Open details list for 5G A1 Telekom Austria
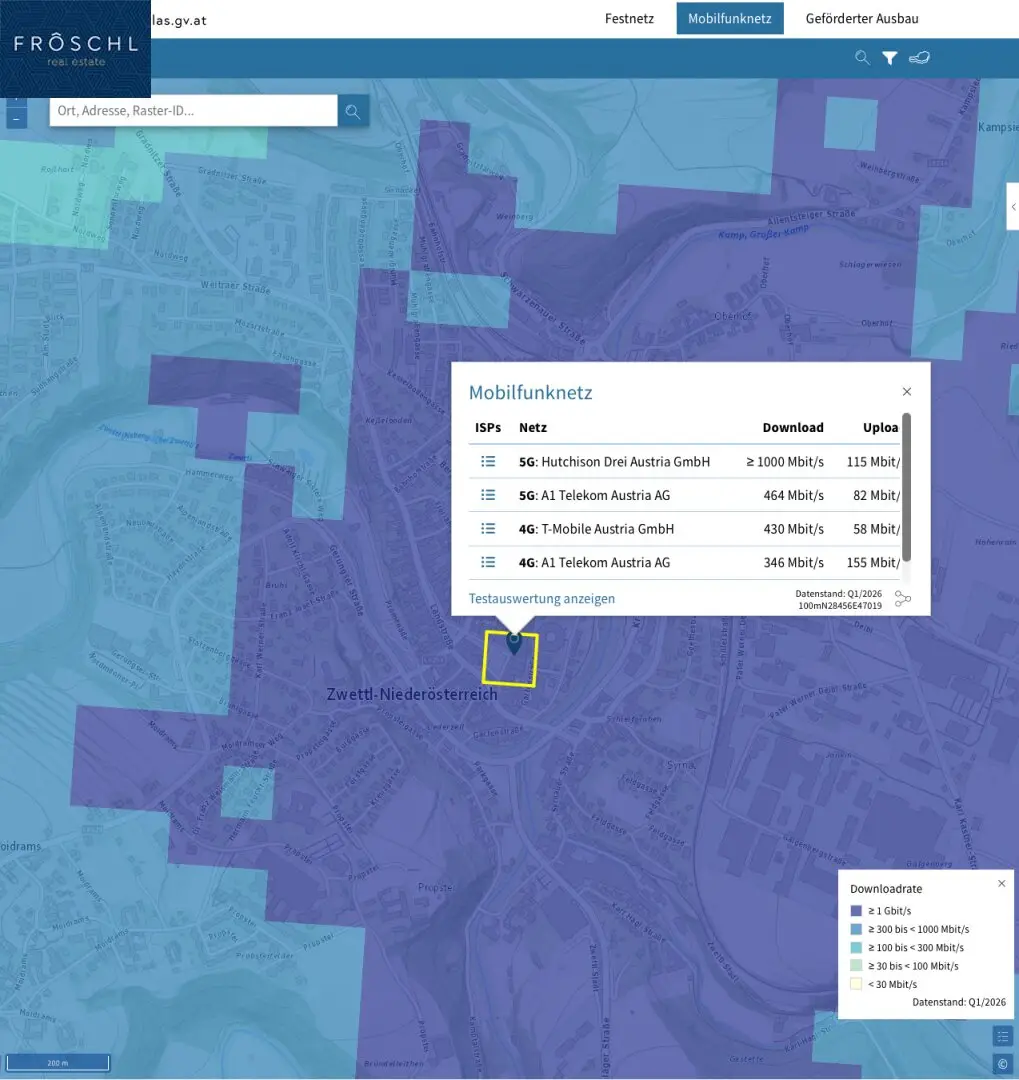1019x1080 pixels. point(488,495)
